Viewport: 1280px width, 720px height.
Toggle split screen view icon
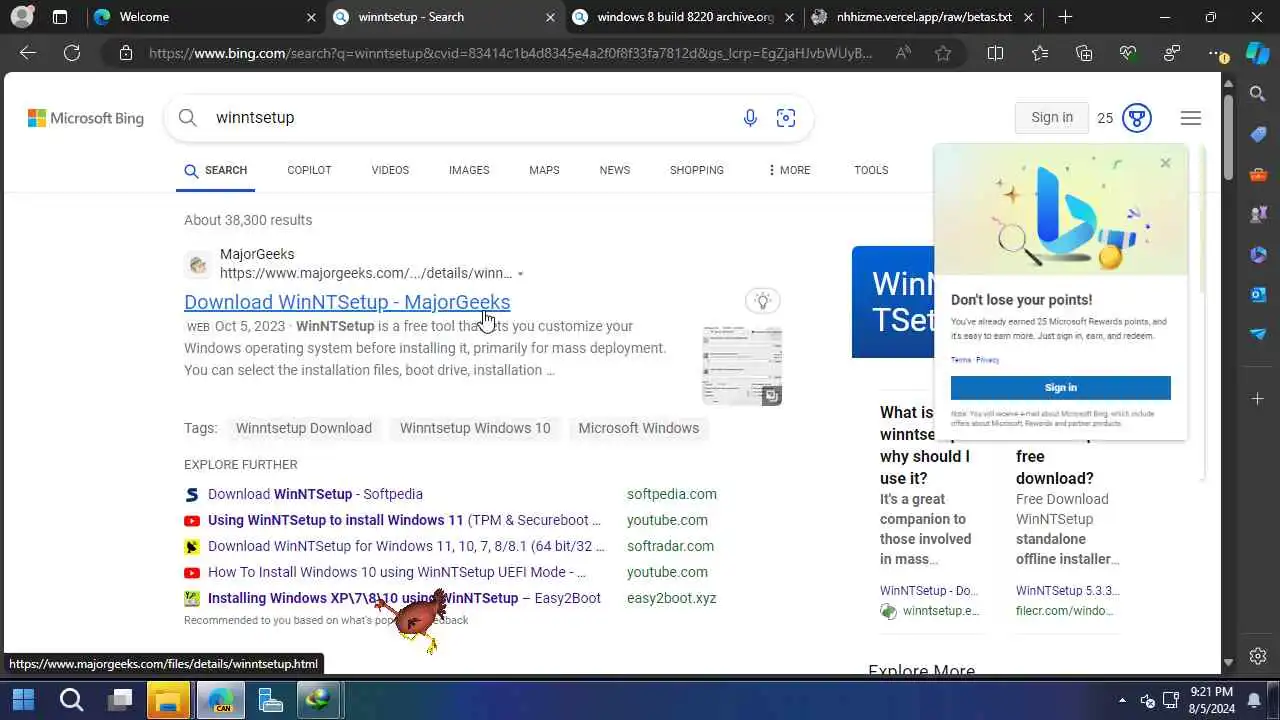(x=995, y=53)
